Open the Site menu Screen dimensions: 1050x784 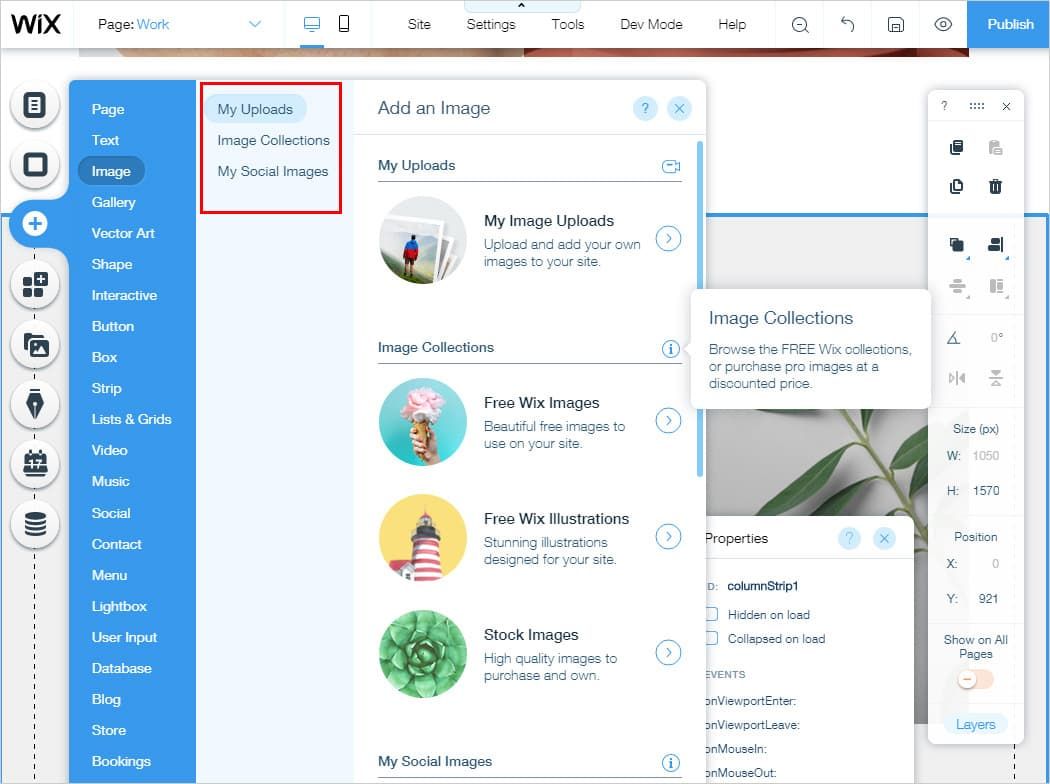tap(419, 25)
